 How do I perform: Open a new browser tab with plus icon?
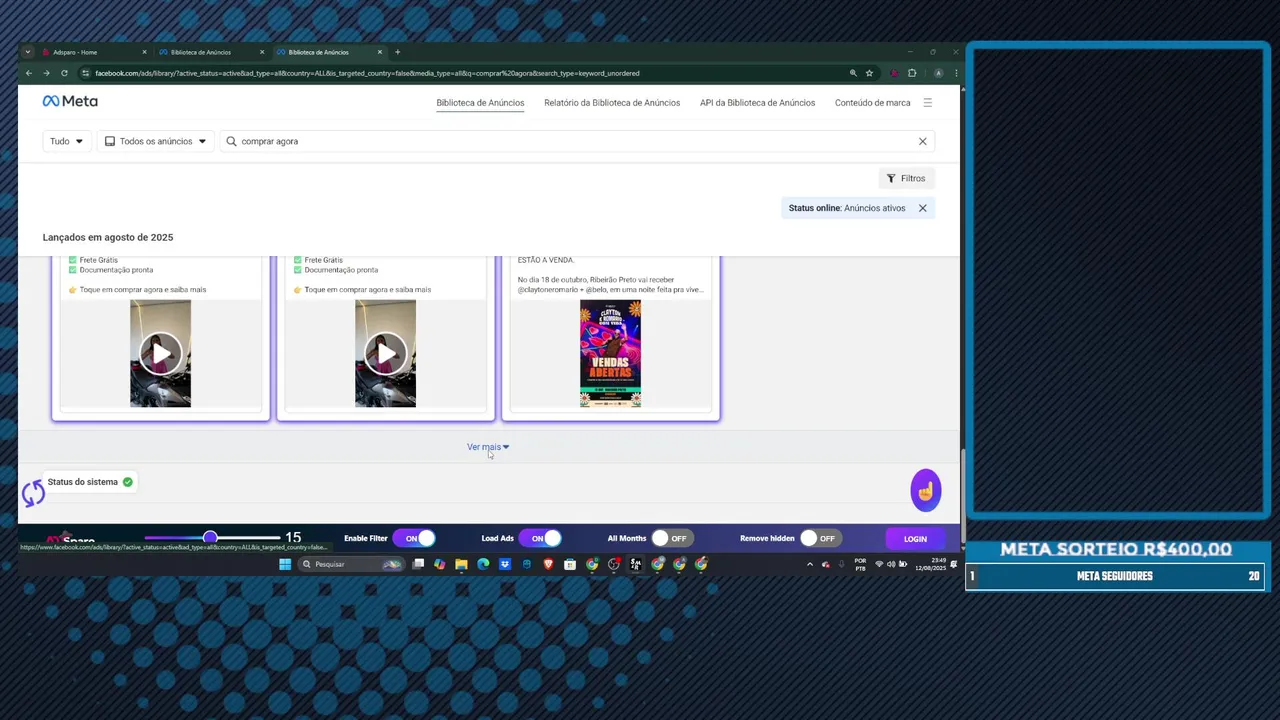[x=397, y=52]
